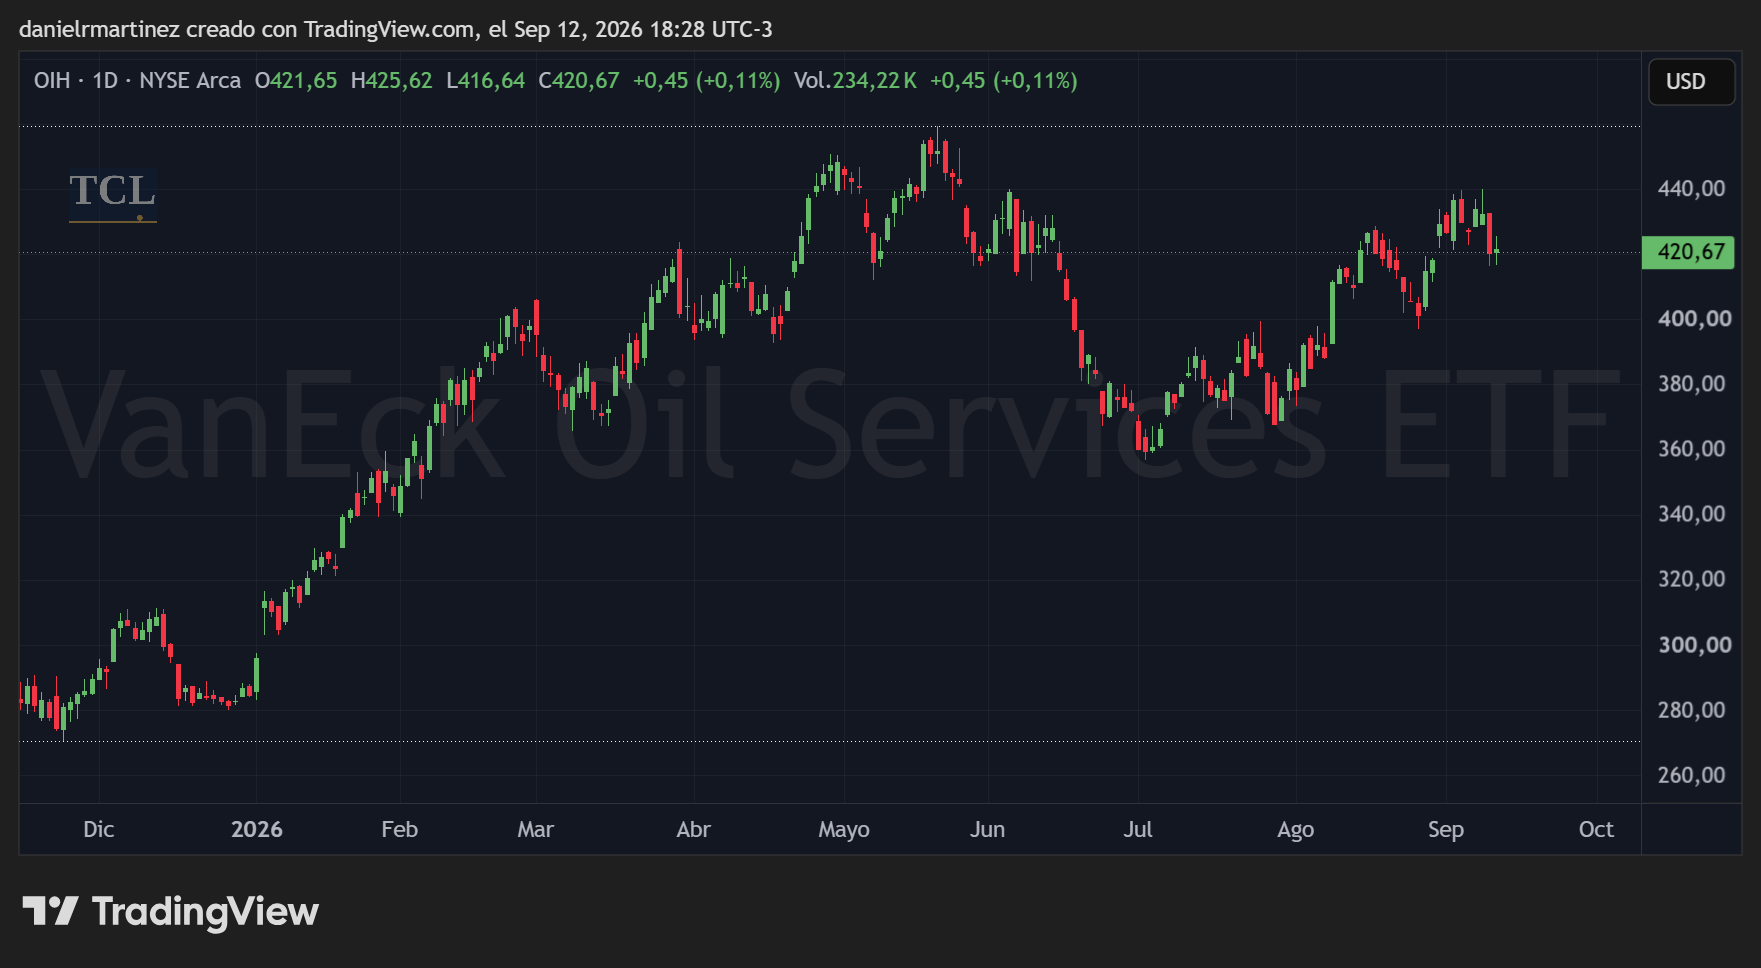Select the 1D interval label in the legend

point(105,81)
